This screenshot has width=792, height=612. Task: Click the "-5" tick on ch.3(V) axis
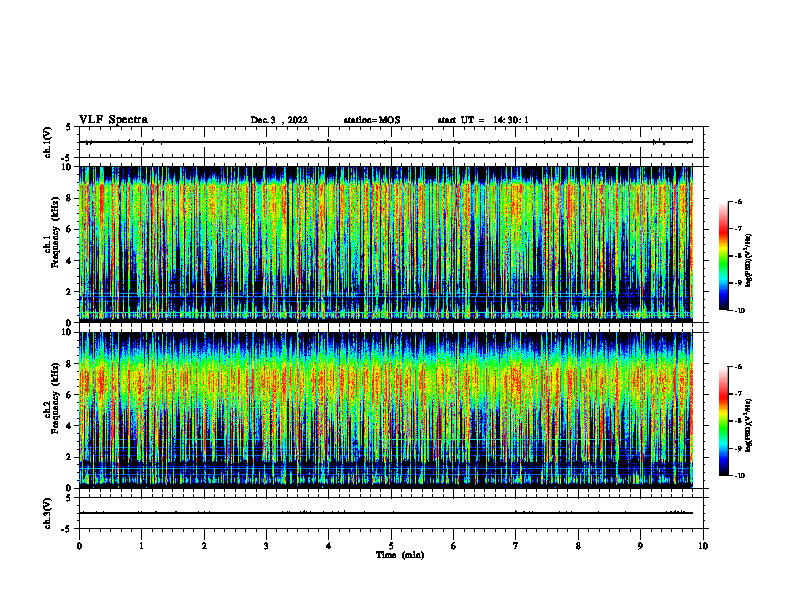tap(67, 529)
